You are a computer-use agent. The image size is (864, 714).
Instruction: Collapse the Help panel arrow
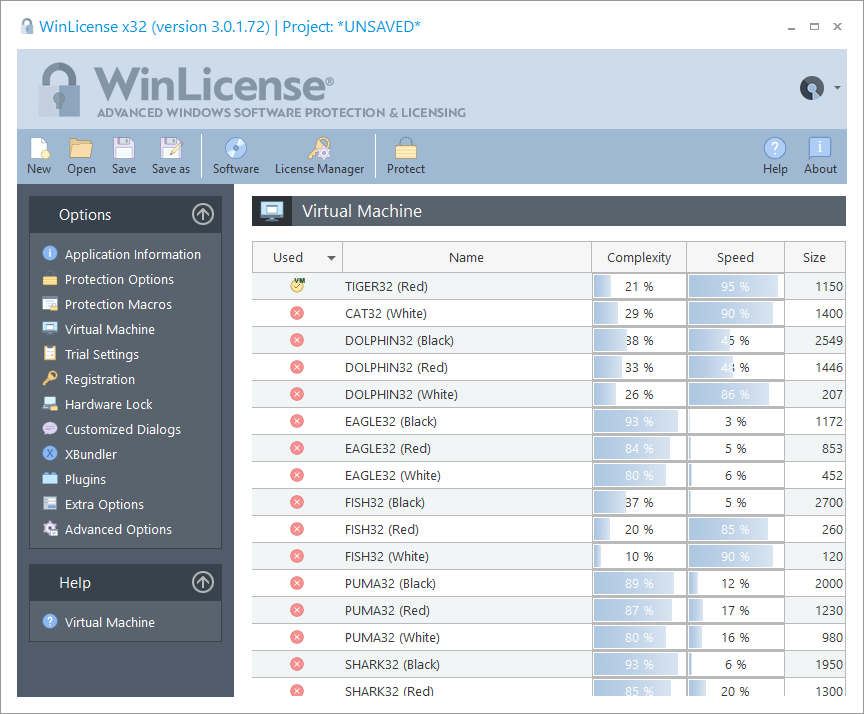(x=203, y=582)
